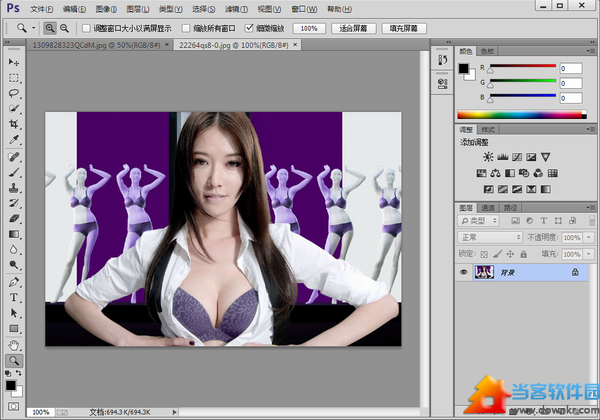Click the 适合屏幕 button

point(353,28)
